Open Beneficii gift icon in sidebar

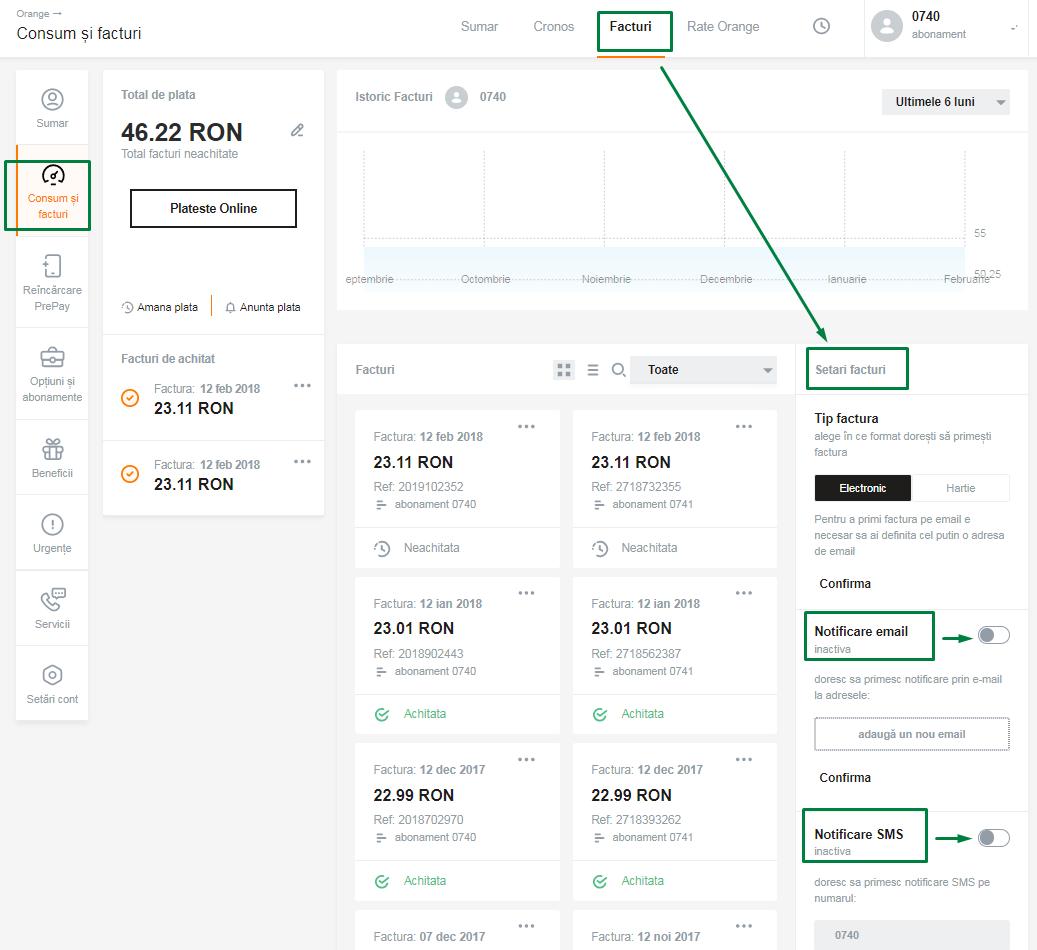click(52, 457)
